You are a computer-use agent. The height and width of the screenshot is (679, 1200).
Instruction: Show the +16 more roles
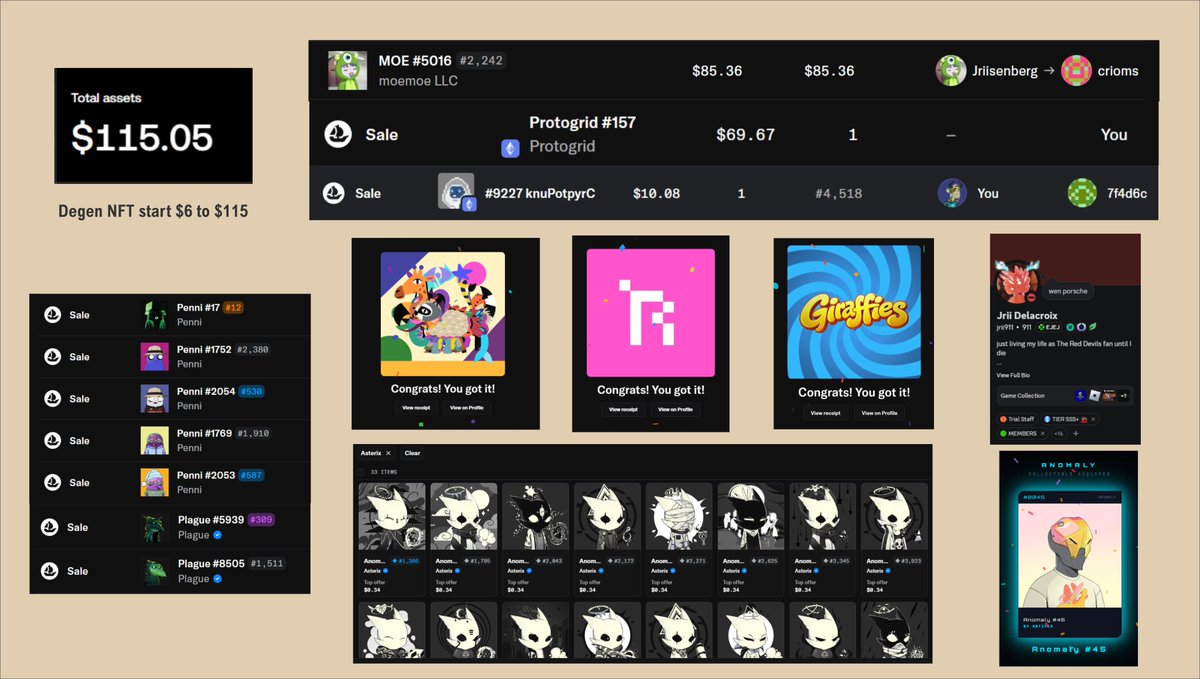[1058, 433]
